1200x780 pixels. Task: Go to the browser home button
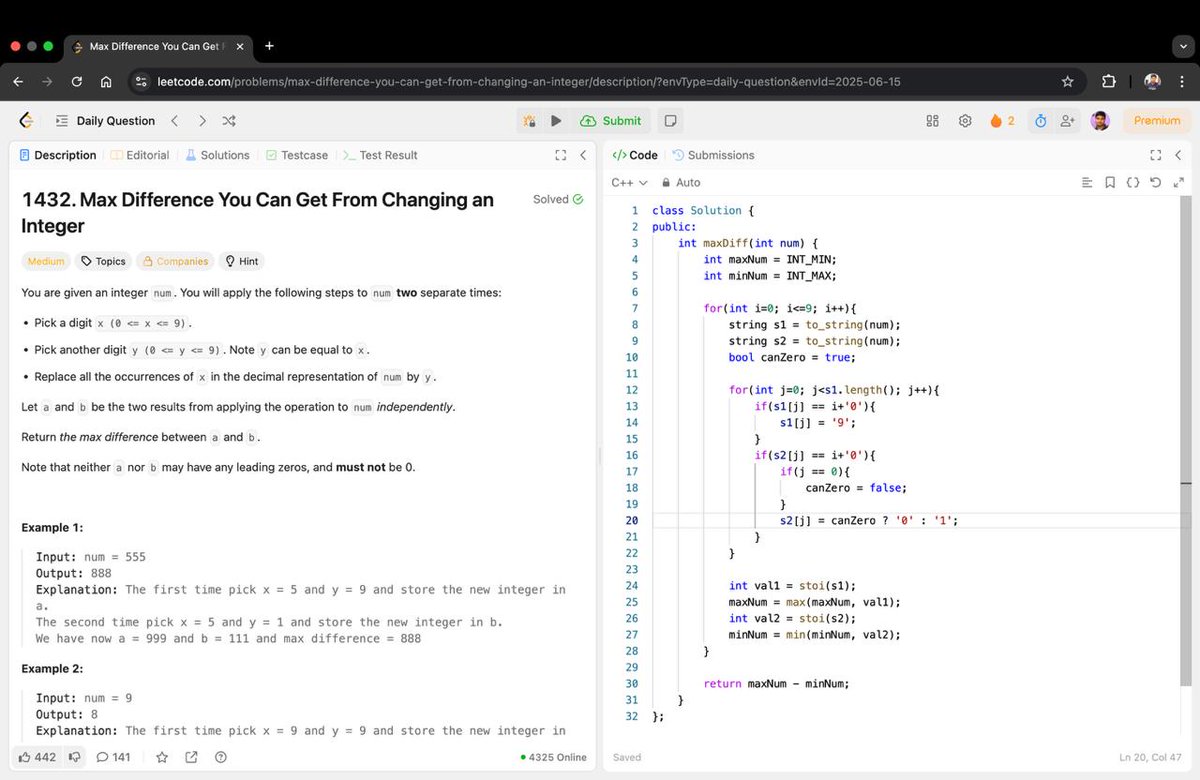[x=105, y=82]
